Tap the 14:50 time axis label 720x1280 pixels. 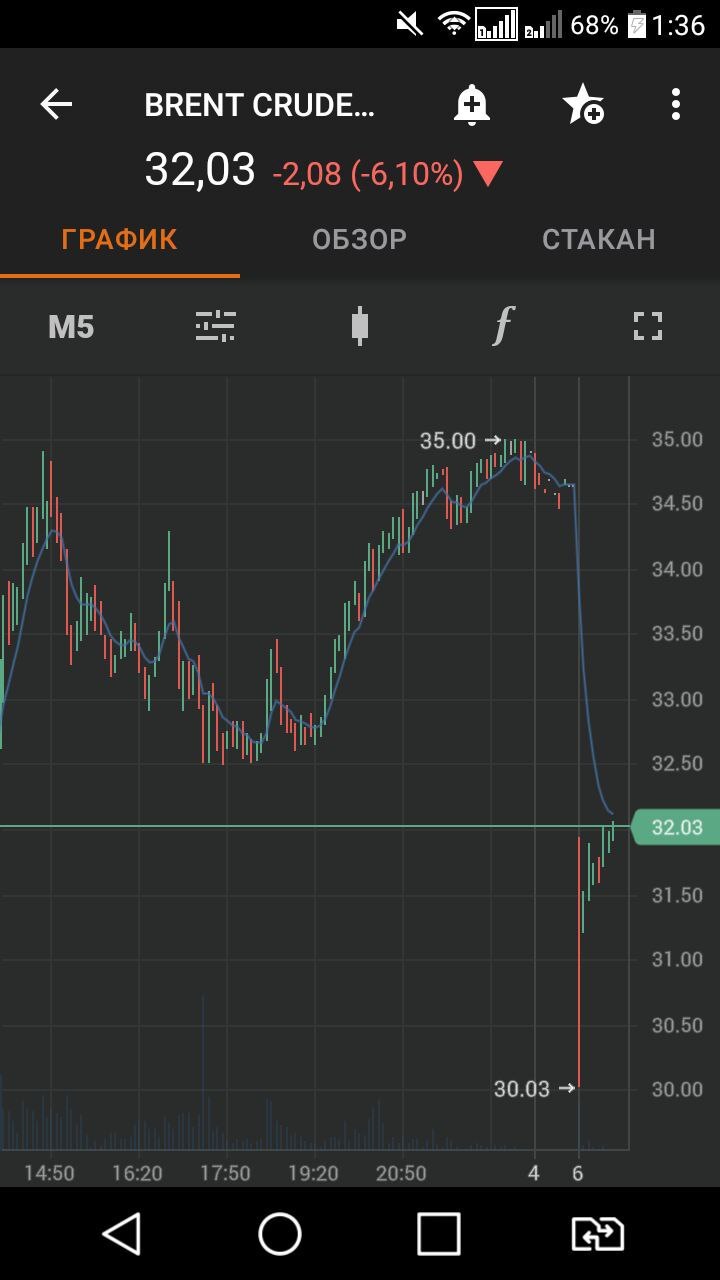[49, 1173]
